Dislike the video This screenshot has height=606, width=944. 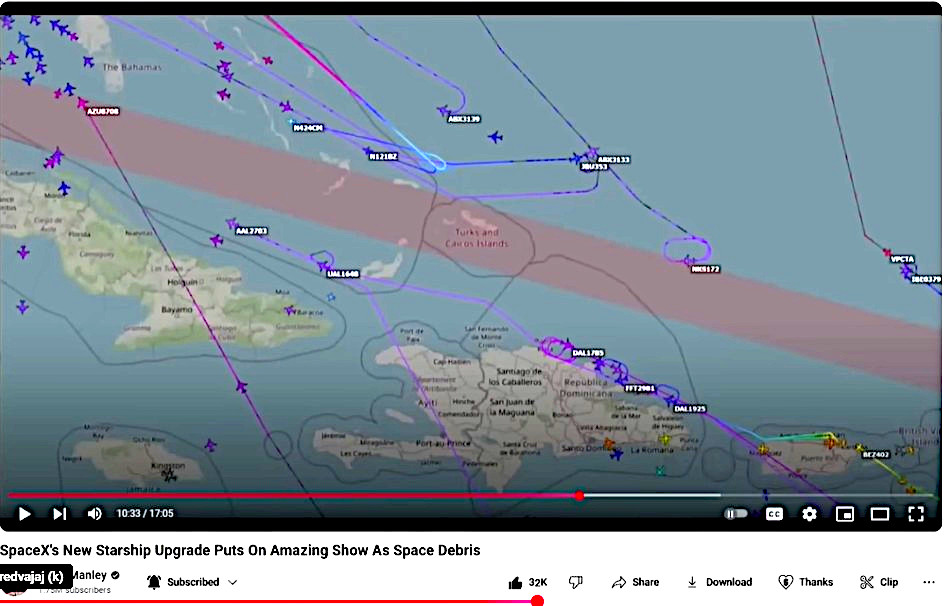576,583
